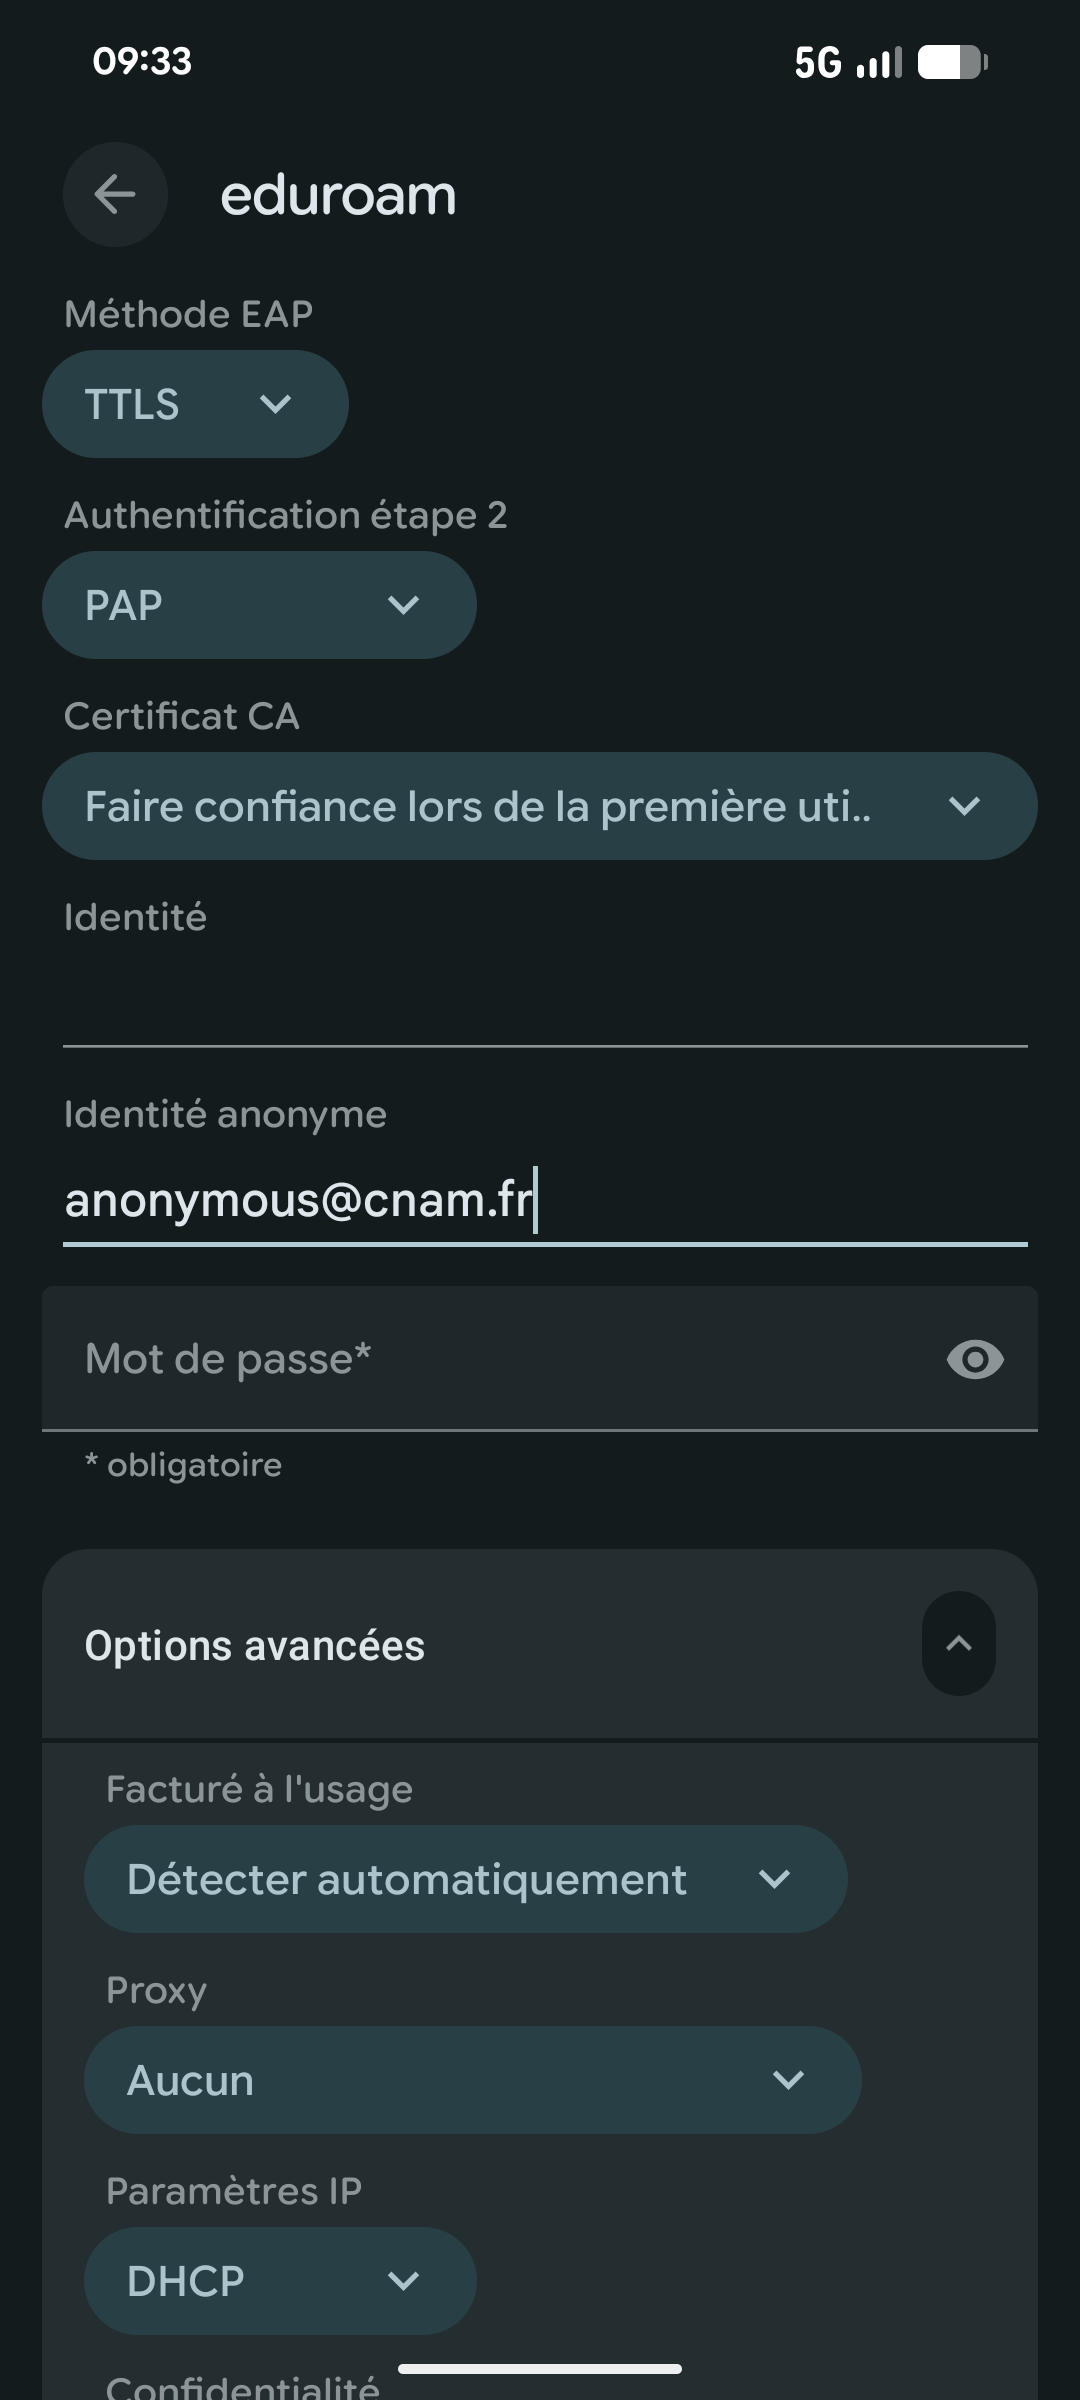1080x2400 pixels.
Task: Open the Méthode EAP TTLS dropdown
Action: pos(195,404)
